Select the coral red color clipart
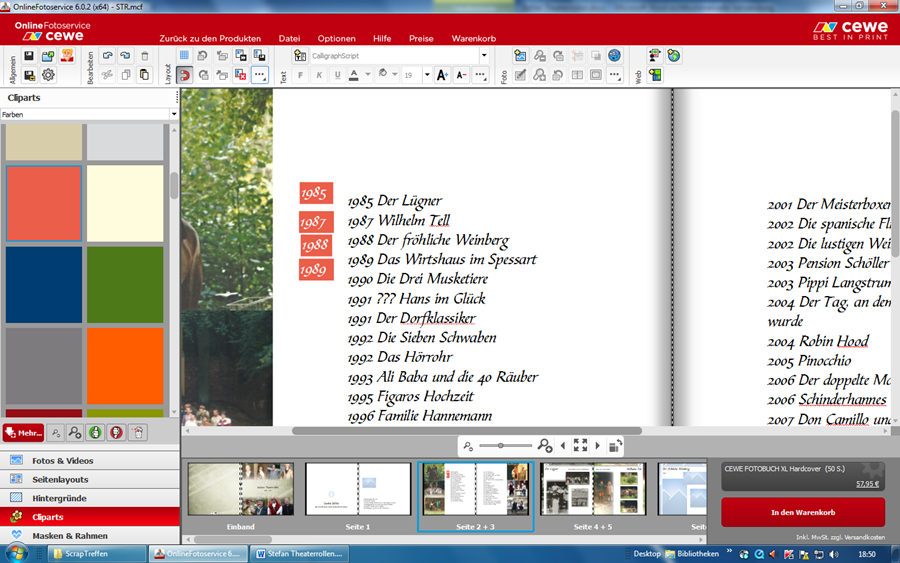The width and height of the screenshot is (900, 563). coord(44,204)
